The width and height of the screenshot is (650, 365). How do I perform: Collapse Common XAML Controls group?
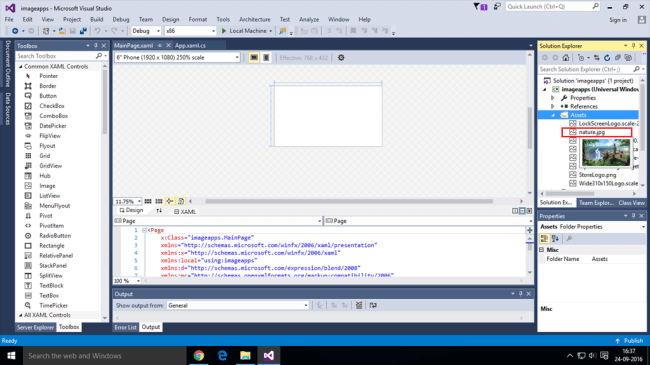click(x=20, y=66)
